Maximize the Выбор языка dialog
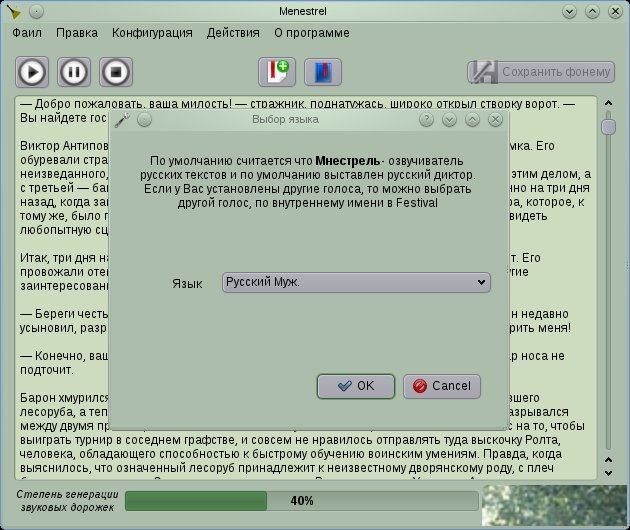 point(472,119)
